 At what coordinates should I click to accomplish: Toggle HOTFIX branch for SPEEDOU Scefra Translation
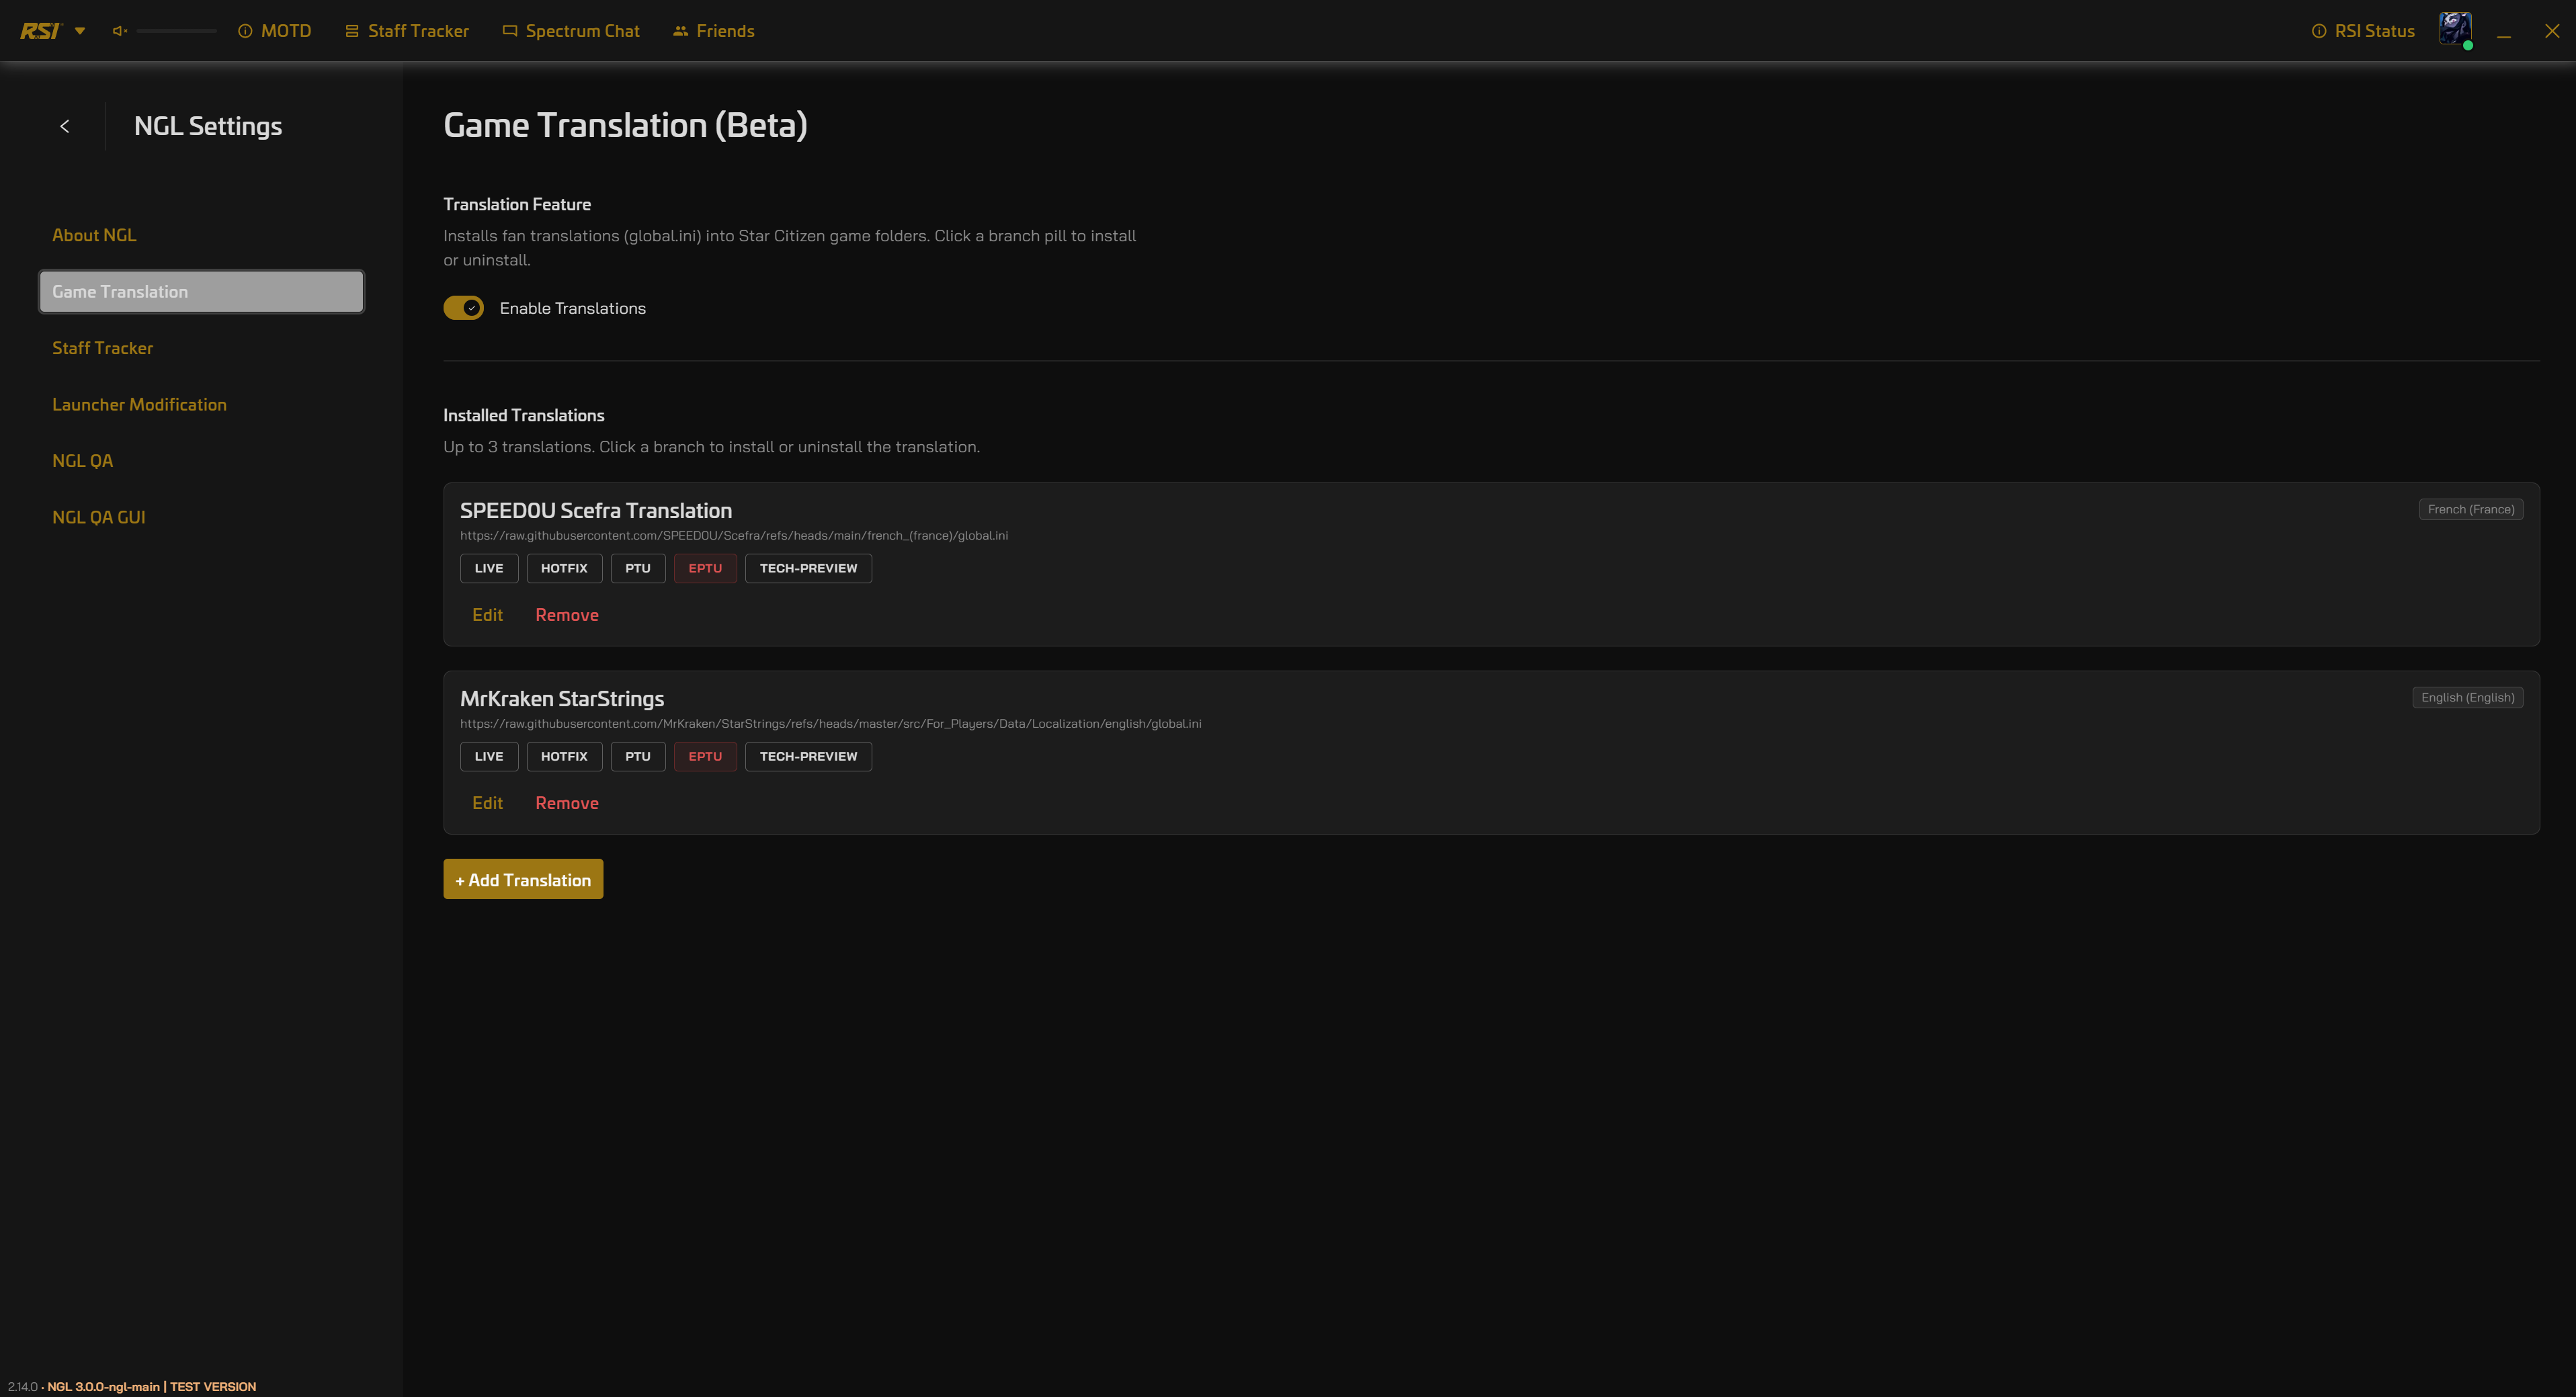(x=564, y=568)
